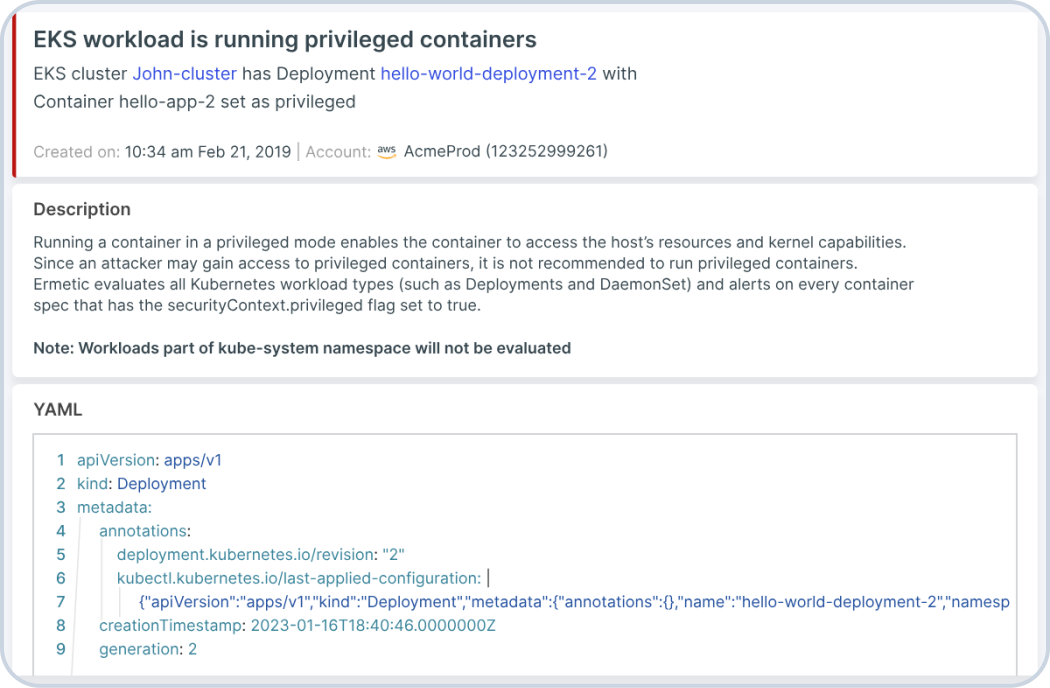Open the John-cluster link
Viewport: 1050px width, 688px height.
point(184,74)
